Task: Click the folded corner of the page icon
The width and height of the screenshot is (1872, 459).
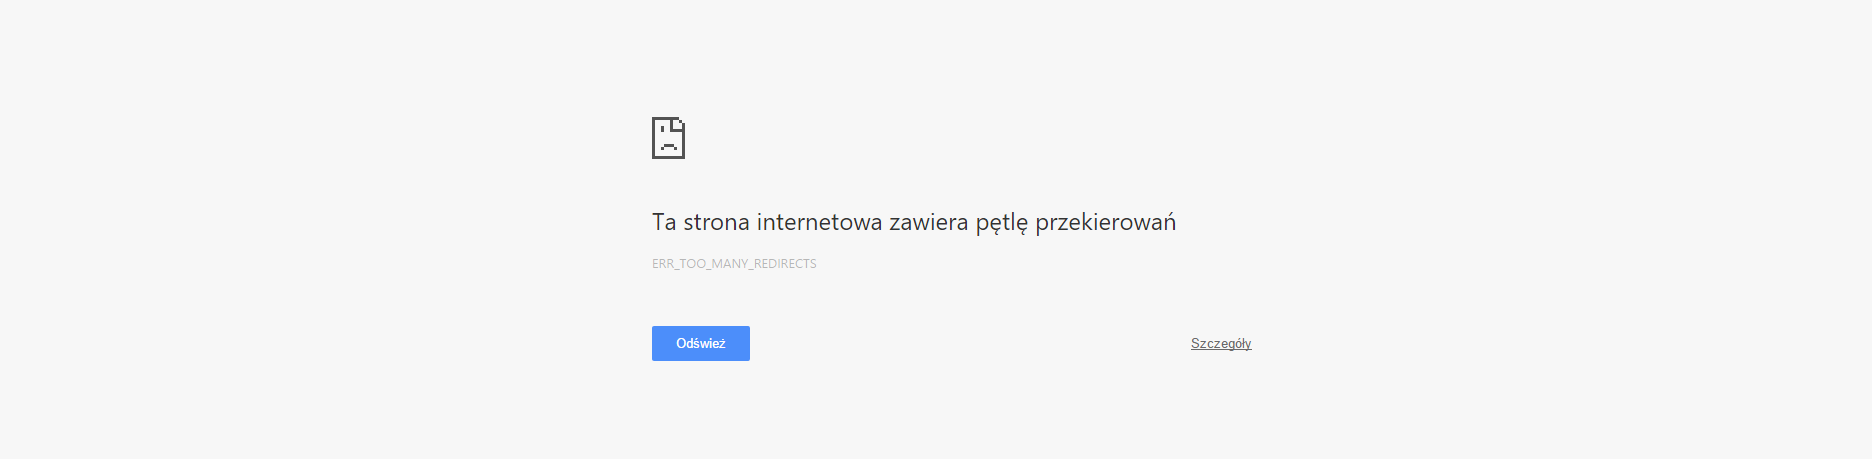Action: click(679, 123)
